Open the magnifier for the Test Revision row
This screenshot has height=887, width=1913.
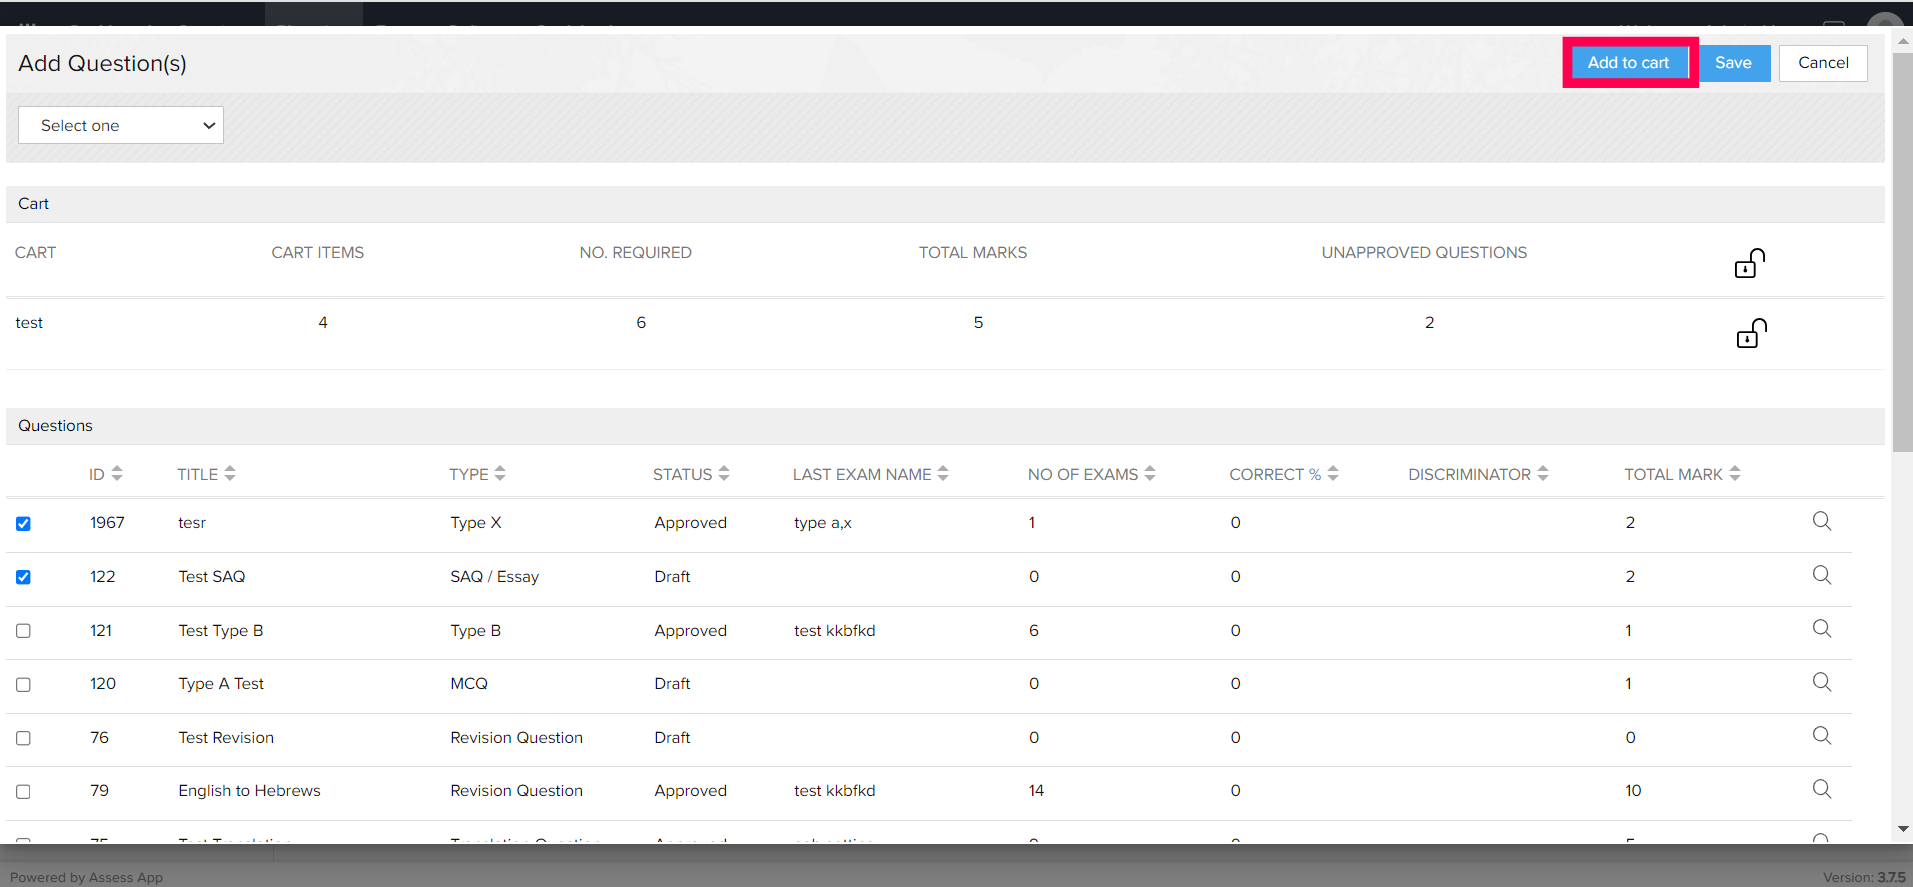pos(1821,736)
